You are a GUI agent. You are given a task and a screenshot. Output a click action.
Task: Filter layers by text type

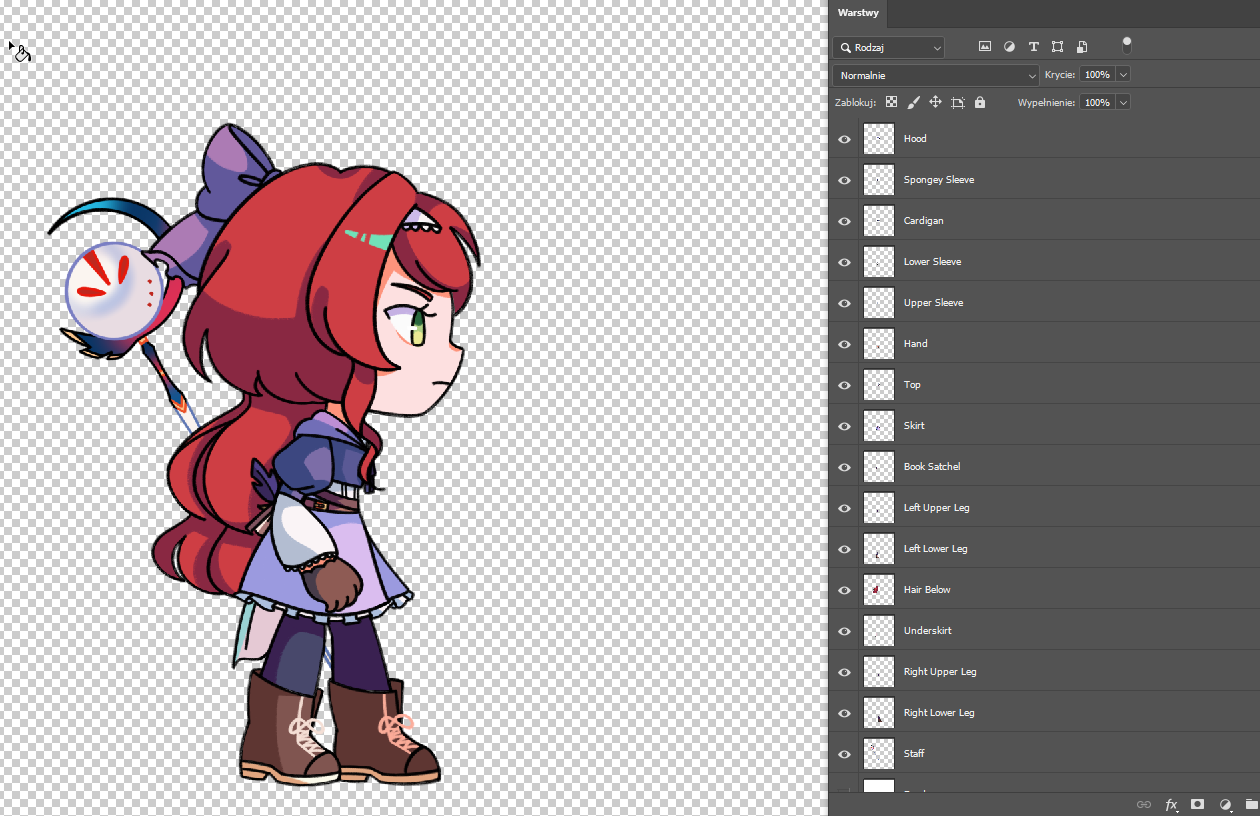(x=1033, y=47)
